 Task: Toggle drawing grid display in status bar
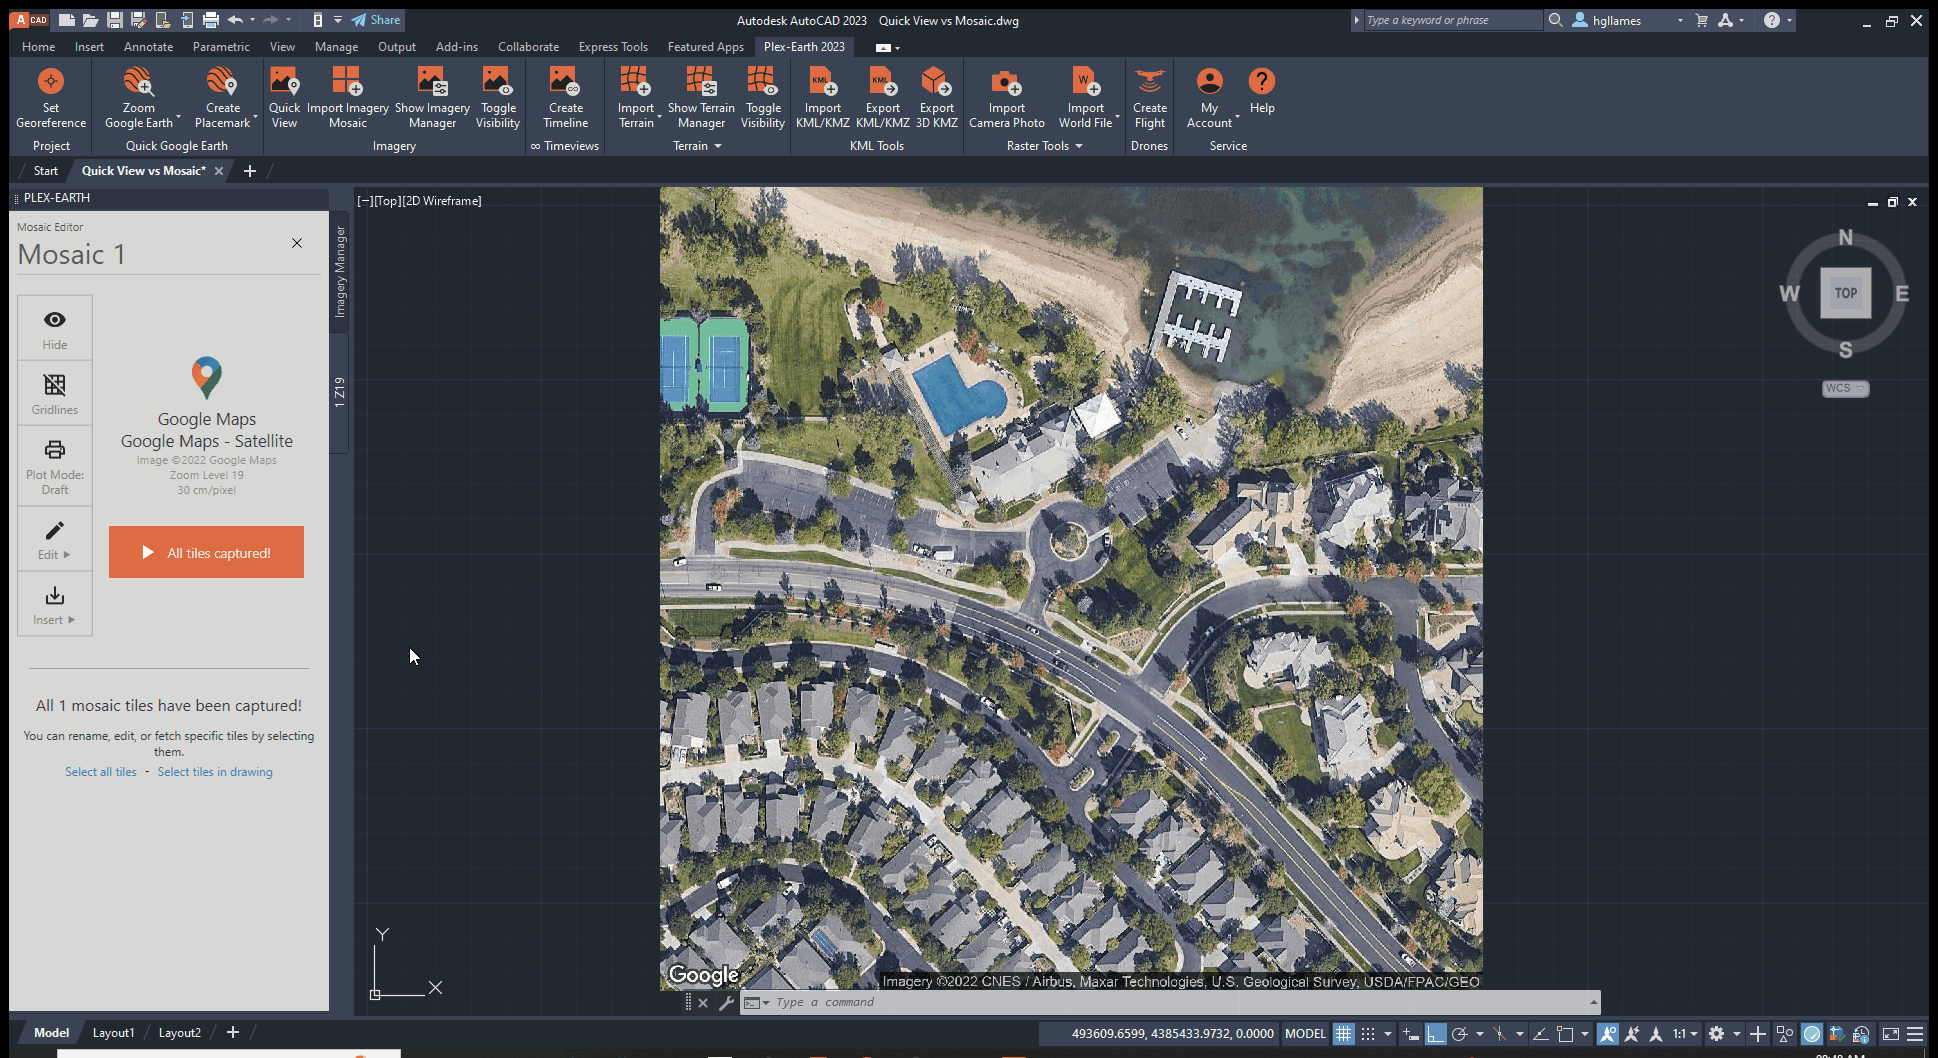pos(1343,1034)
